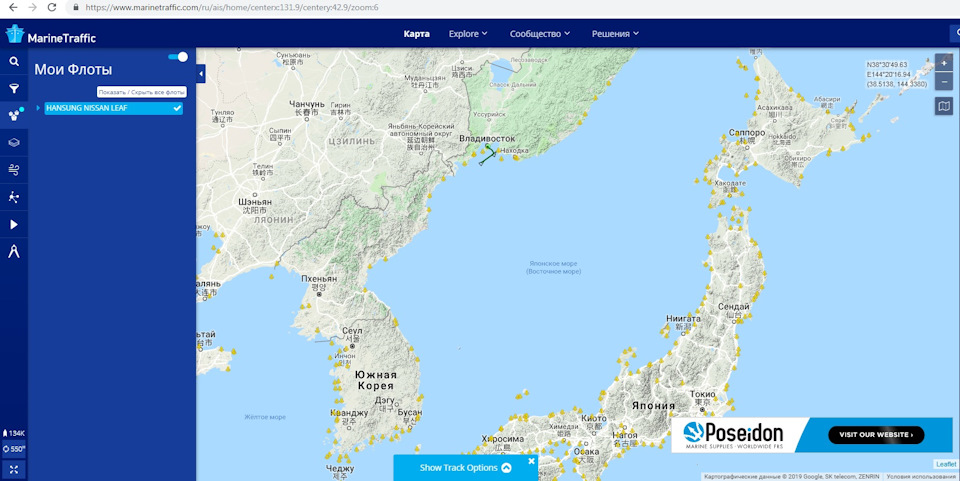Open the search tool in sidebar
Screen dimensions: 960x481
13,61
